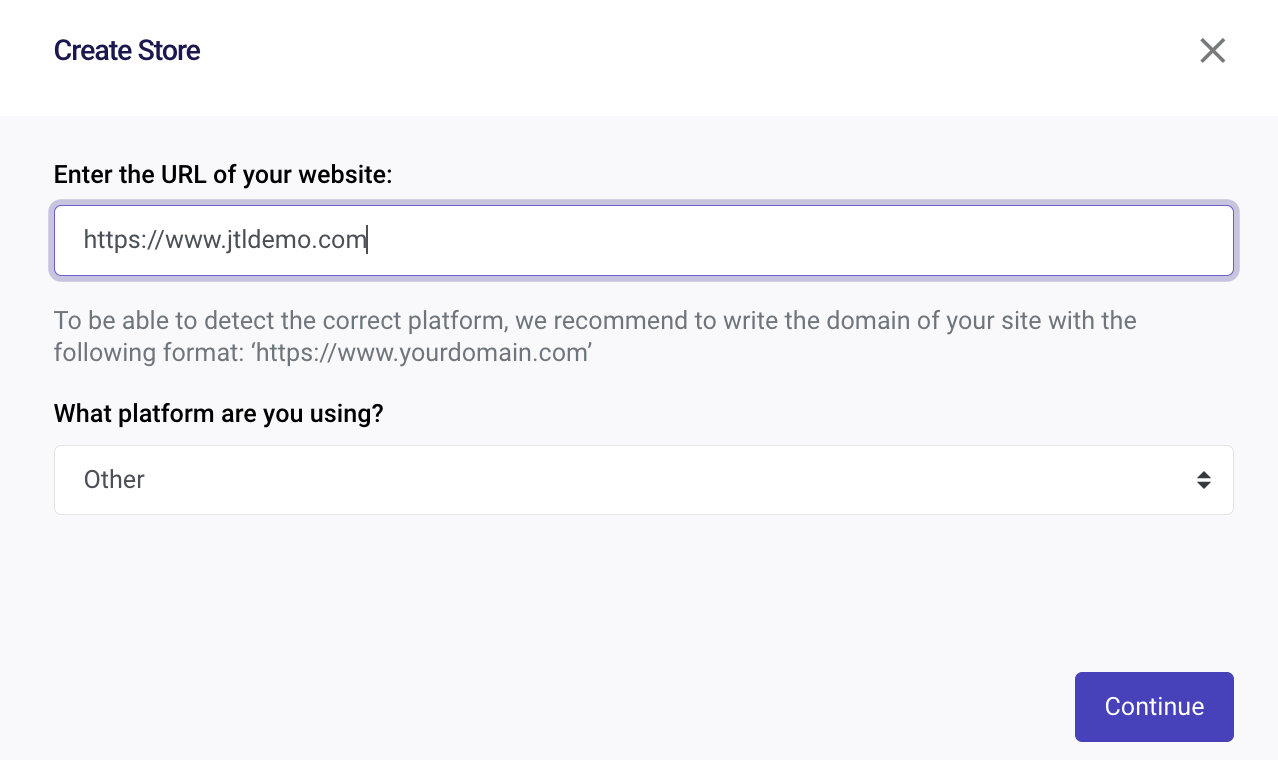The width and height of the screenshot is (1278, 760).
Task: Place cursor after '.com' in URL field
Action: pos(367,240)
